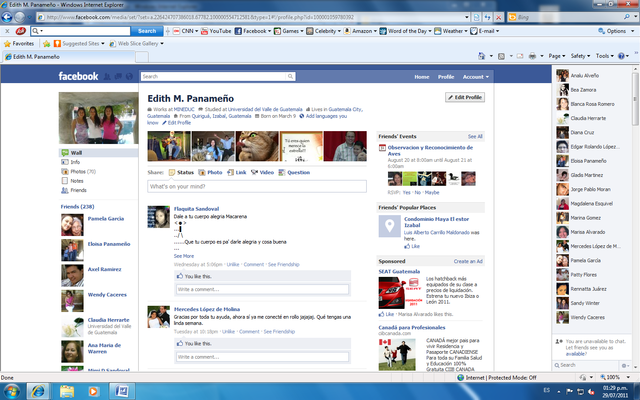Click the Edit Profile button

pyautogui.click(x=465, y=97)
